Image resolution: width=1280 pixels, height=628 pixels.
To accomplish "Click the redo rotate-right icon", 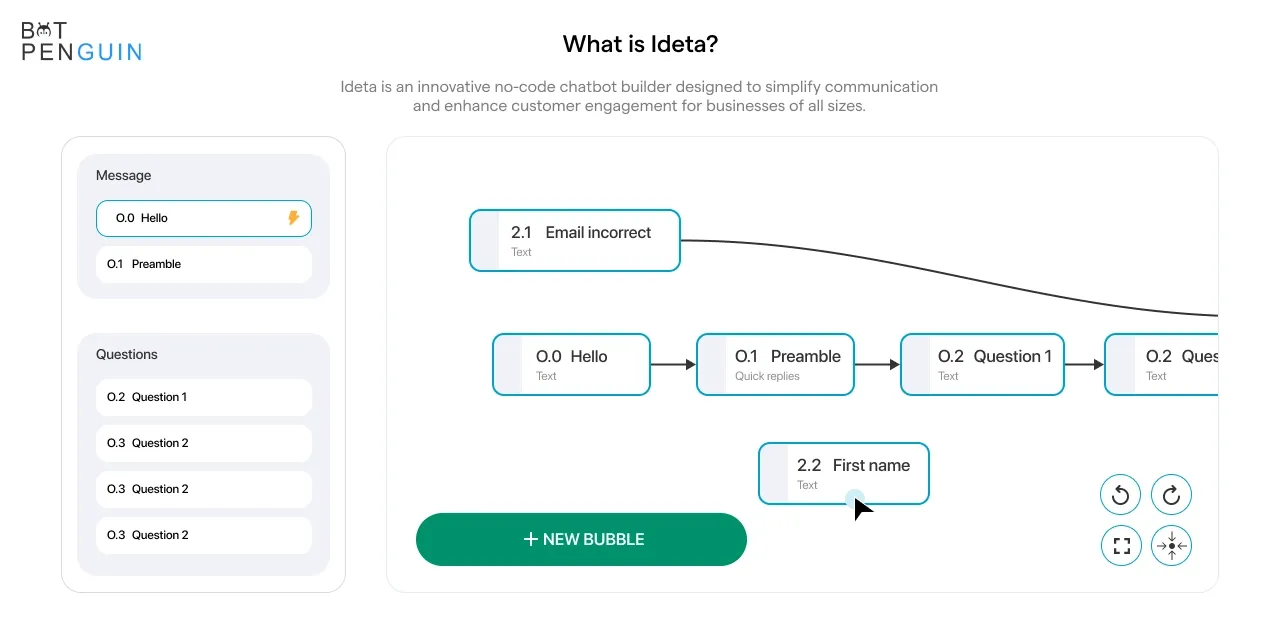I will click(x=1171, y=494).
